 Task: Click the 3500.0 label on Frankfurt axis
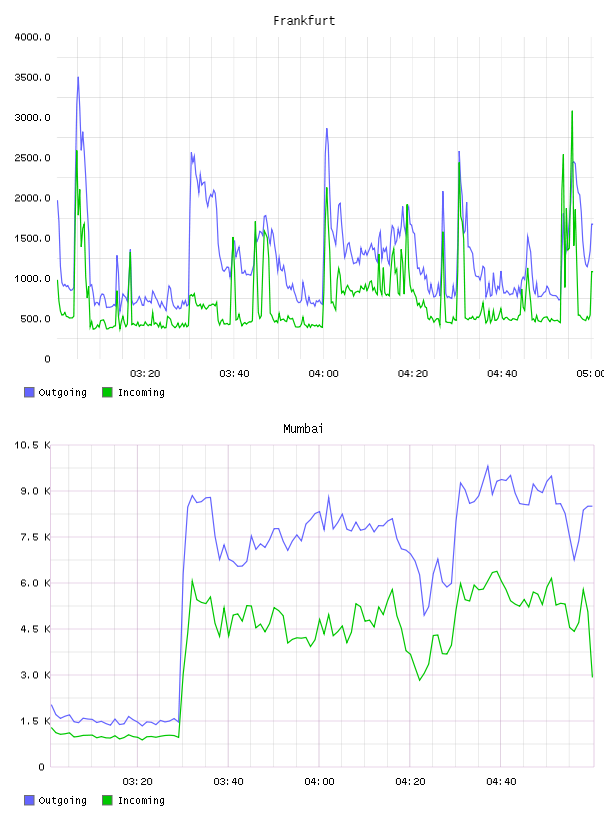coord(32,78)
